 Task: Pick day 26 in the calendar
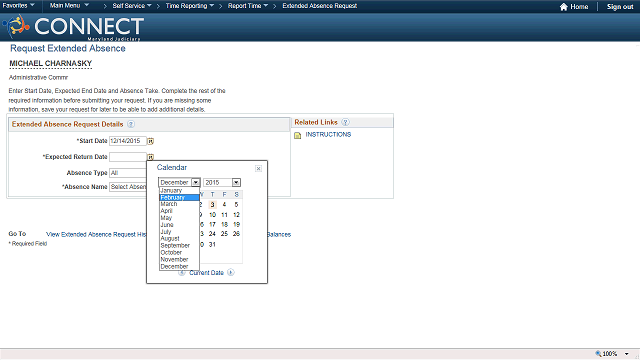point(236,234)
